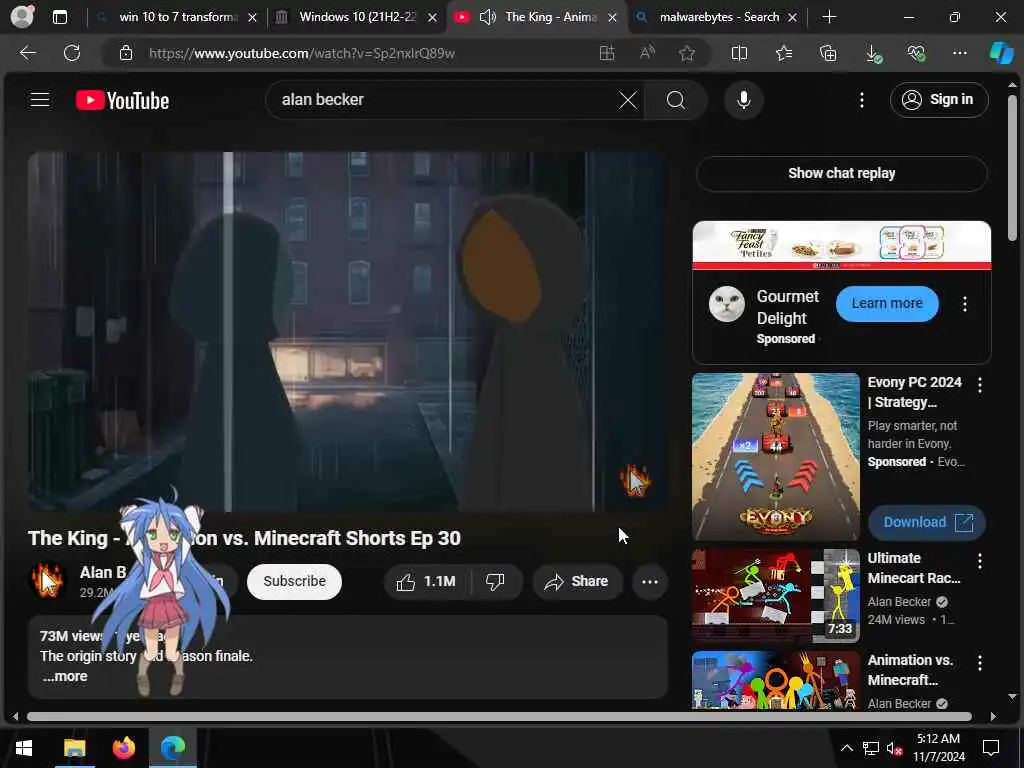Show chat replay

point(841,173)
